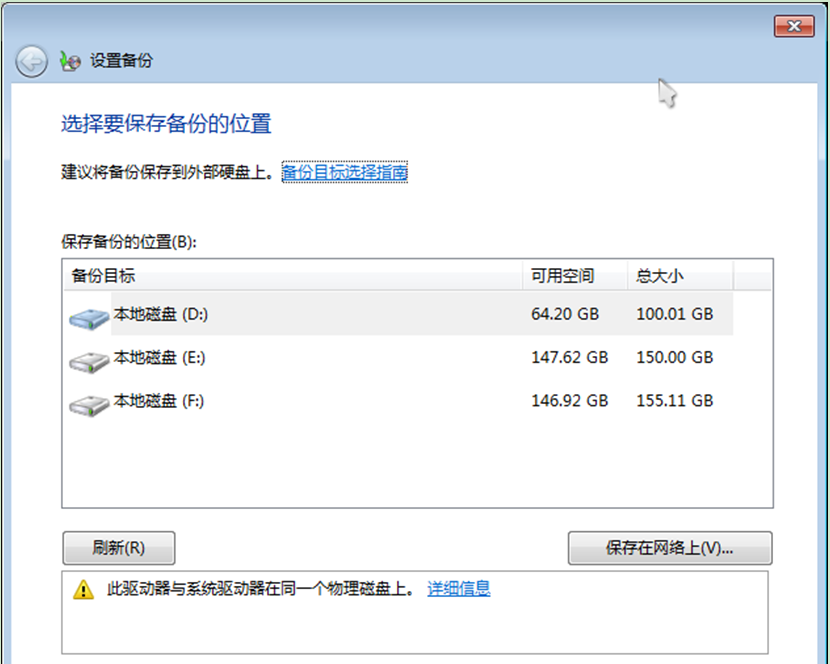830x664 pixels.
Task: Choose 本地磁盘 (F:) in the list
Action: (159, 400)
